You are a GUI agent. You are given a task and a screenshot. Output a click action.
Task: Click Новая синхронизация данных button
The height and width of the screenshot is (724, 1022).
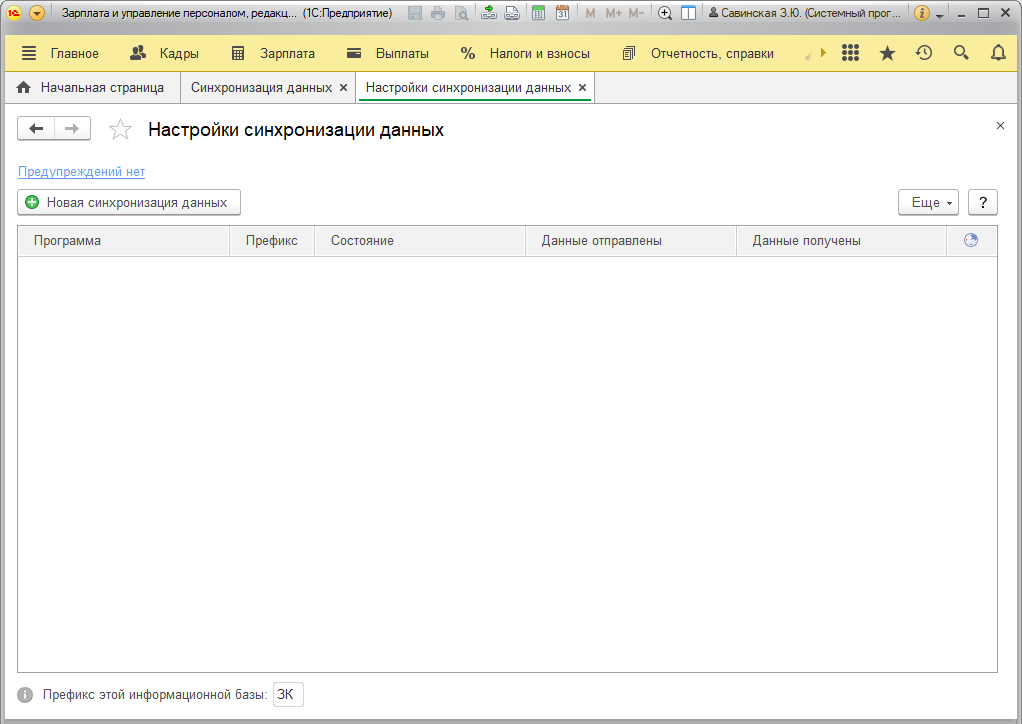(x=129, y=202)
